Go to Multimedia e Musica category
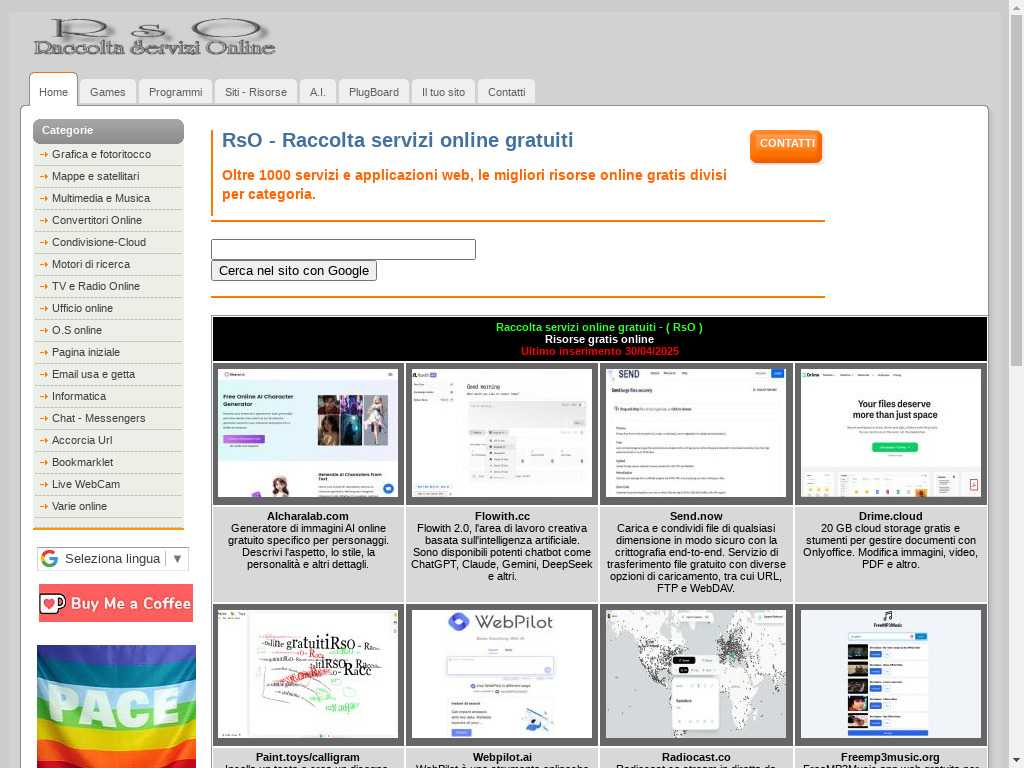This screenshot has width=1024, height=768. pos(108,198)
